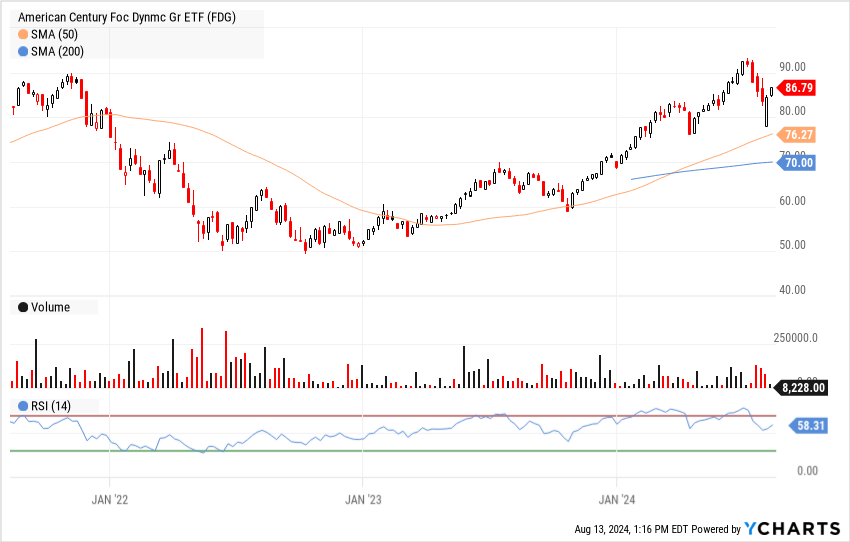Screen dimensions: 850x542
Task: Click the 0.00 RSI axis label
Action: pos(808,470)
